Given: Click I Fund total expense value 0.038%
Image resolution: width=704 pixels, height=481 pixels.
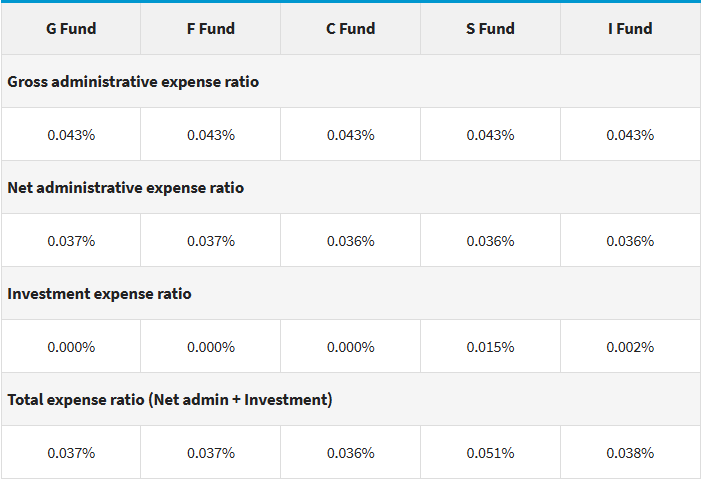Looking at the screenshot, I should click(630, 453).
